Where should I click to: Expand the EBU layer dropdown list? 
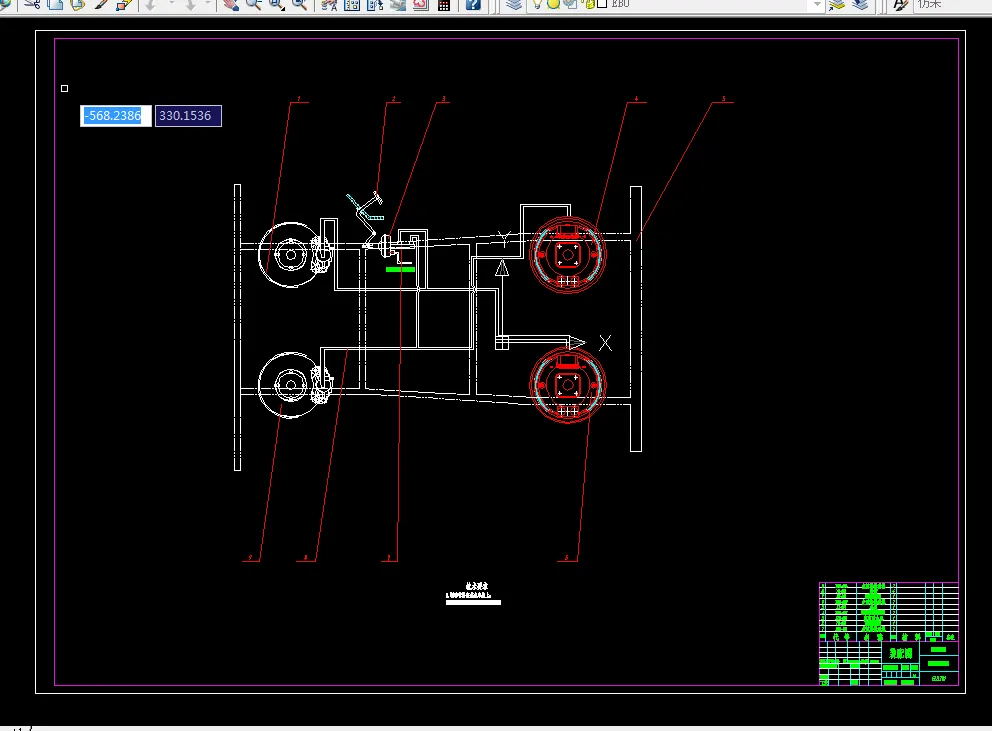(x=817, y=4)
